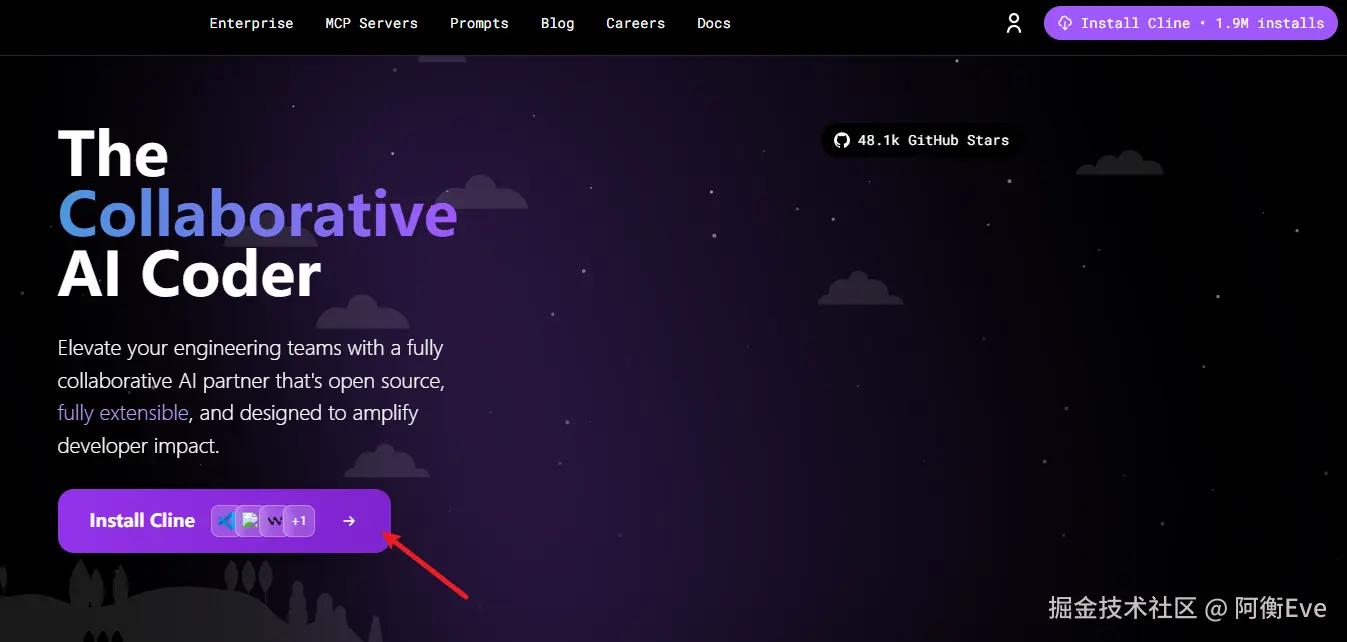Click the right arrow in Install Cline button
Viewport: 1347px width, 642px height.
(x=349, y=521)
